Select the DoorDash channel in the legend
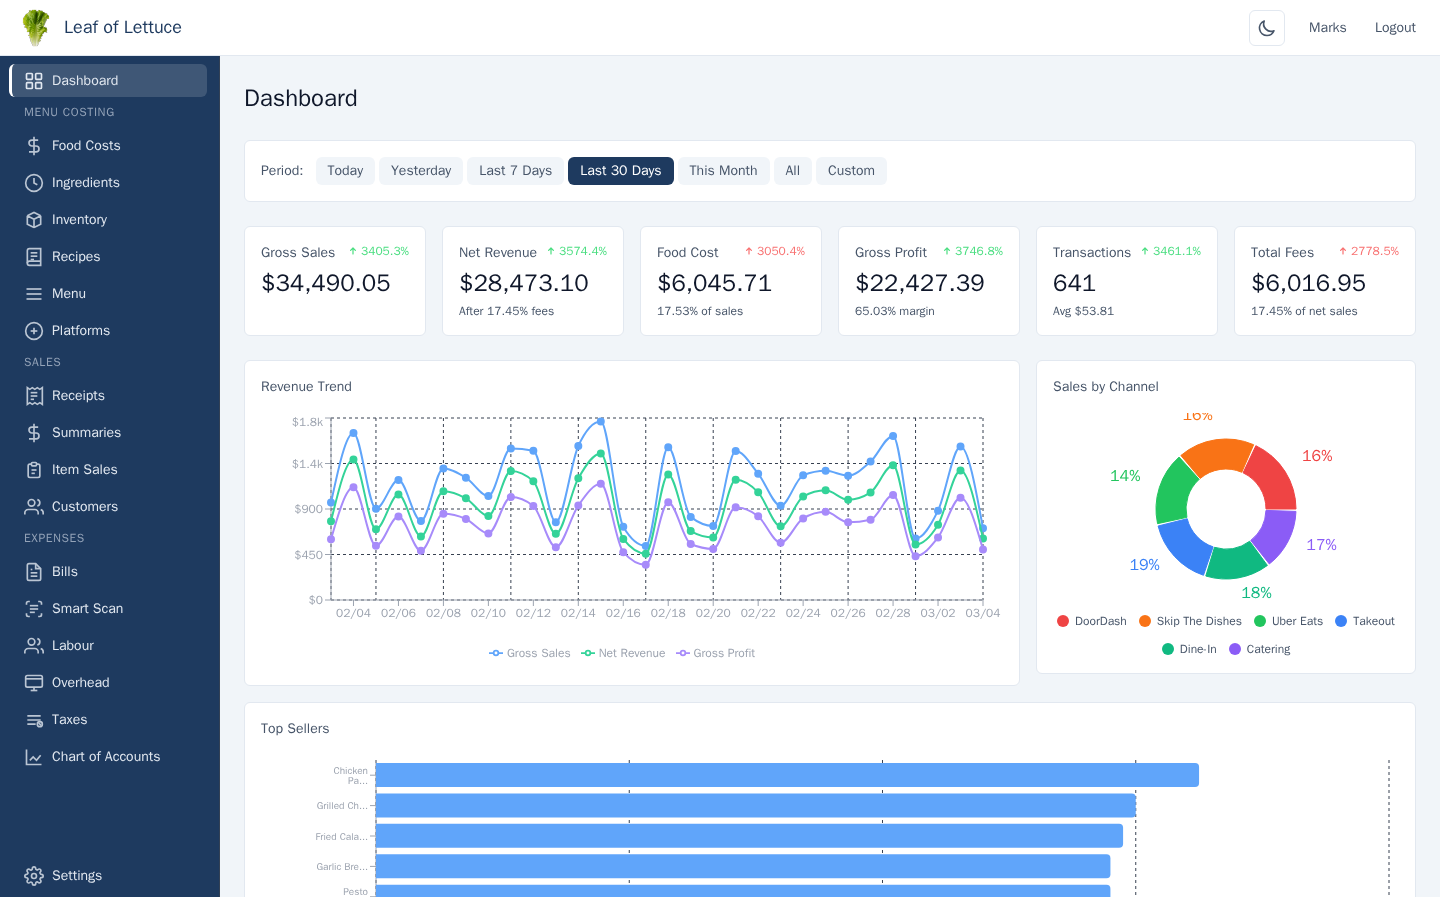The image size is (1440, 897). tap(1092, 621)
